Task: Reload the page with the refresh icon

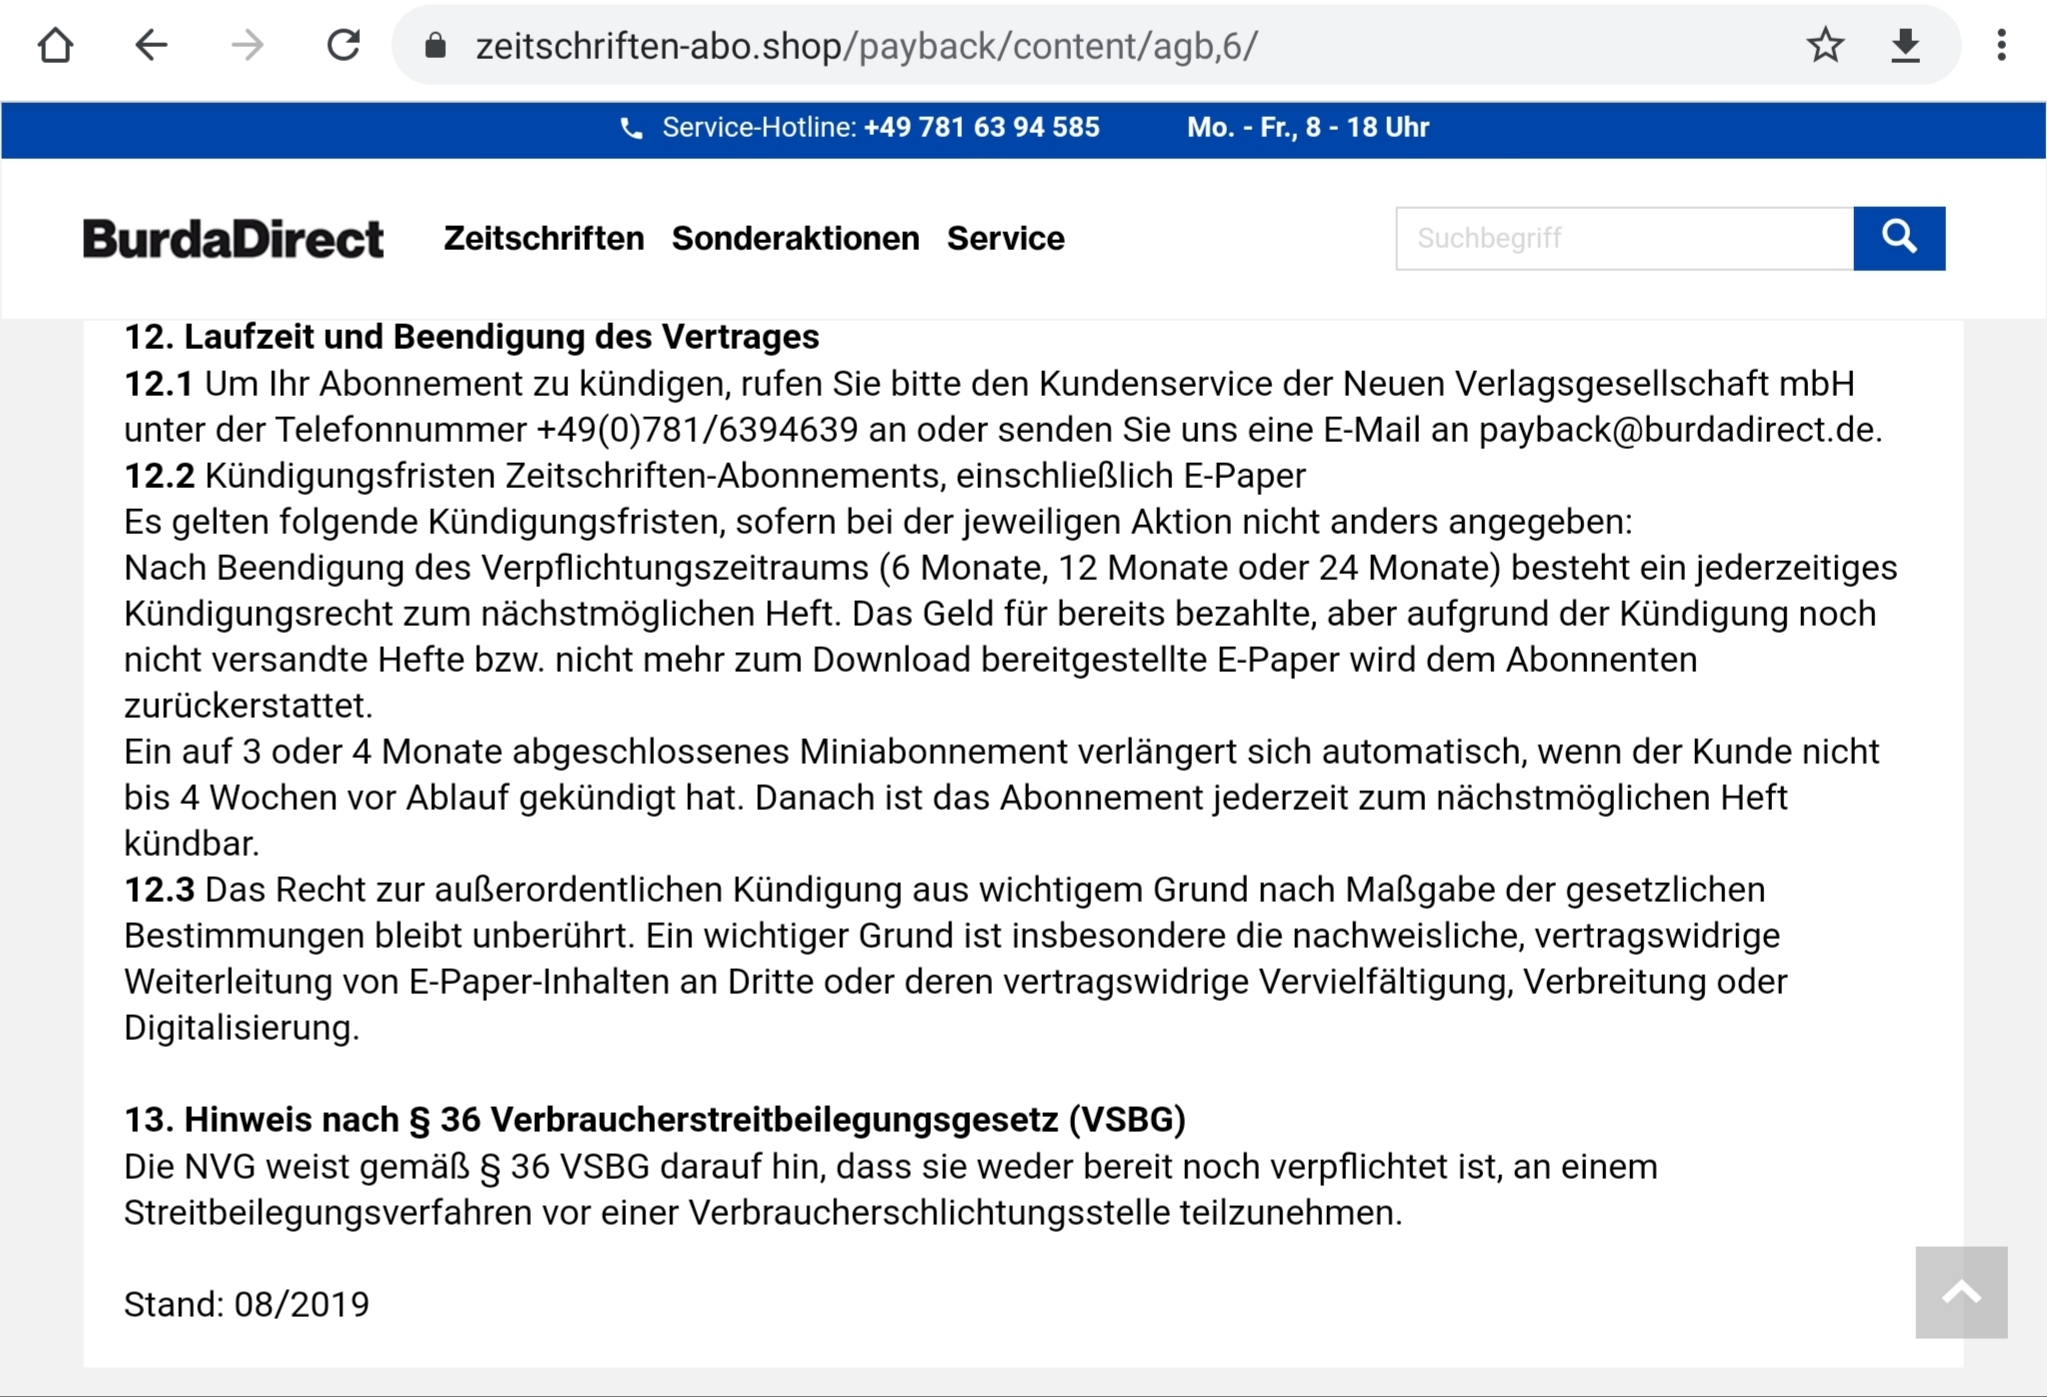Action: tap(343, 46)
